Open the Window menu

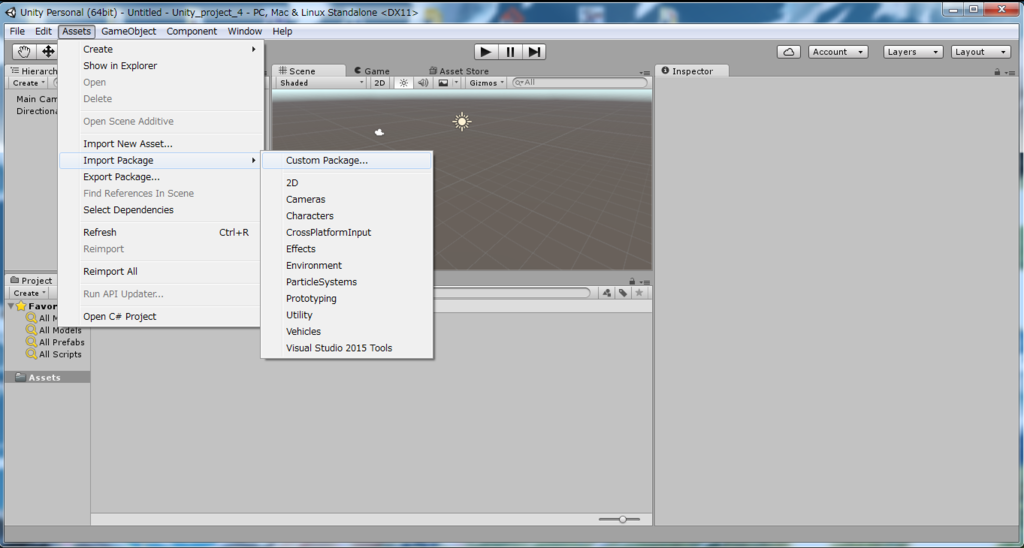click(245, 31)
